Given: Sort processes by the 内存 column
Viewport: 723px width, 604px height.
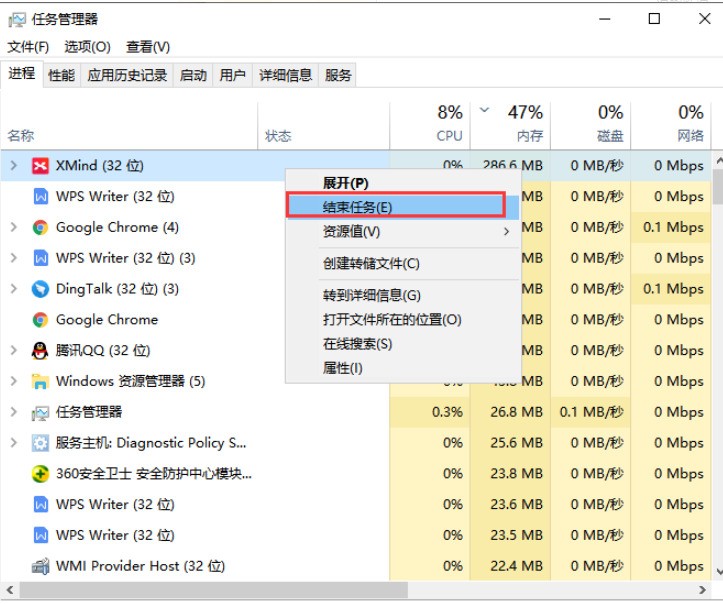Looking at the screenshot, I should tap(524, 124).
